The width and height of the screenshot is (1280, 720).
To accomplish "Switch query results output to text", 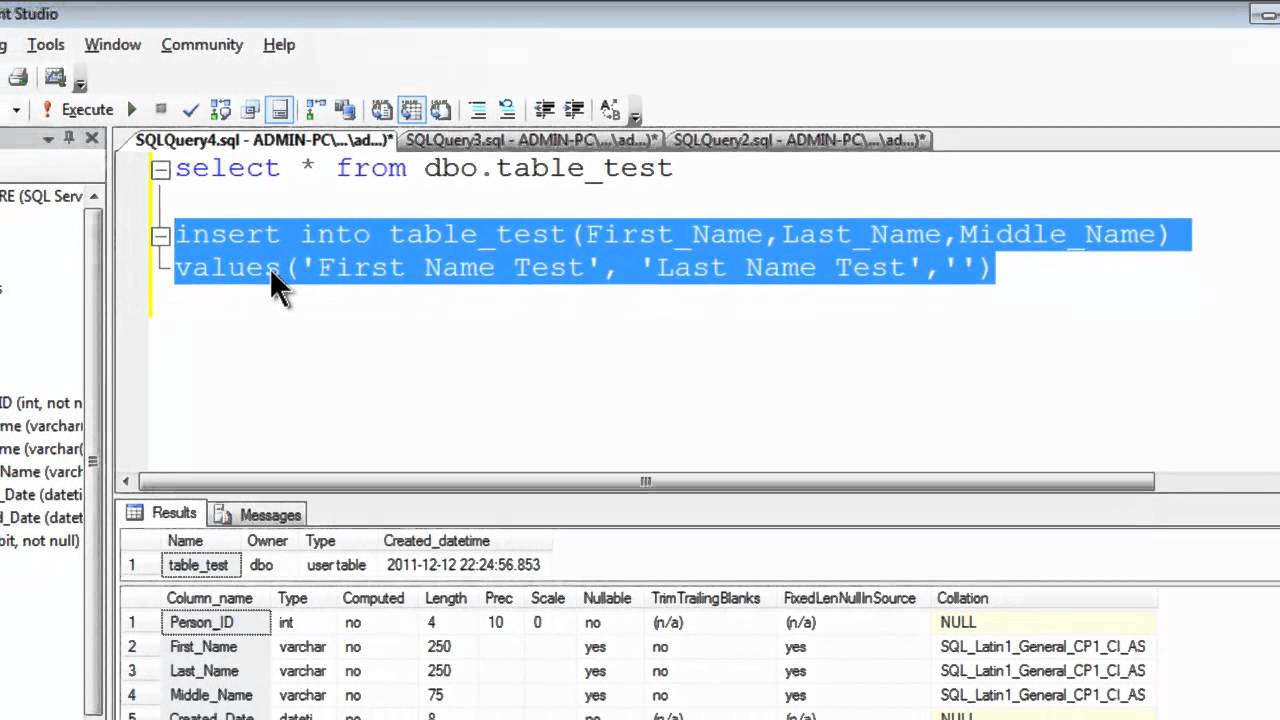I will (381, 110).
